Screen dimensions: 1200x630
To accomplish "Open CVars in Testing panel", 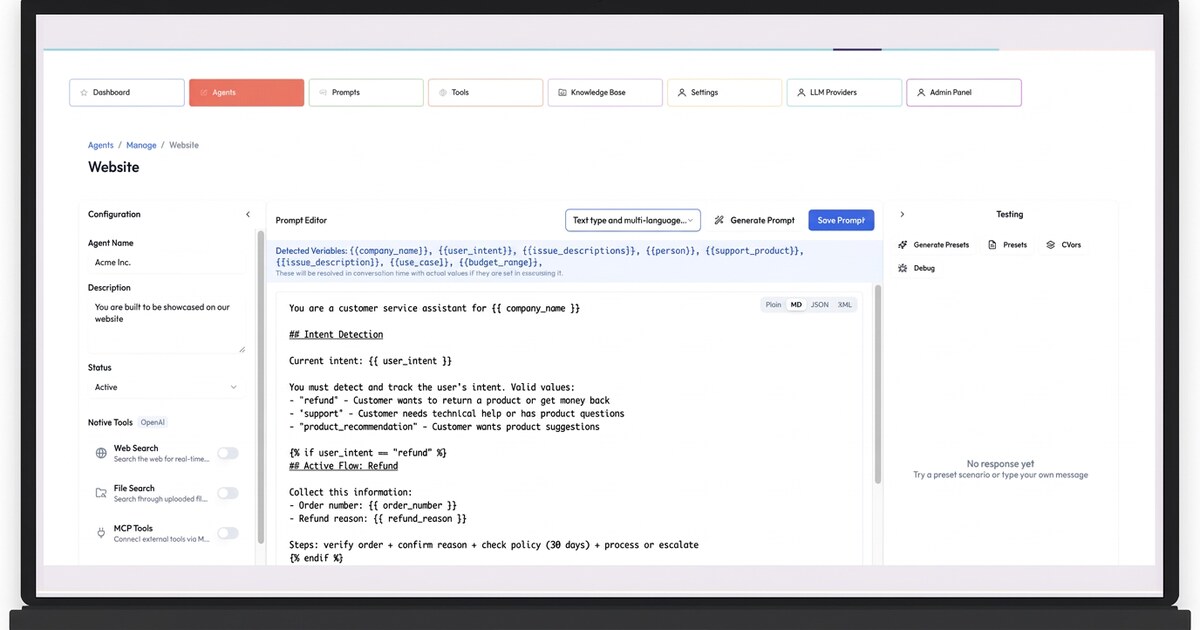I will (1063, 245).
